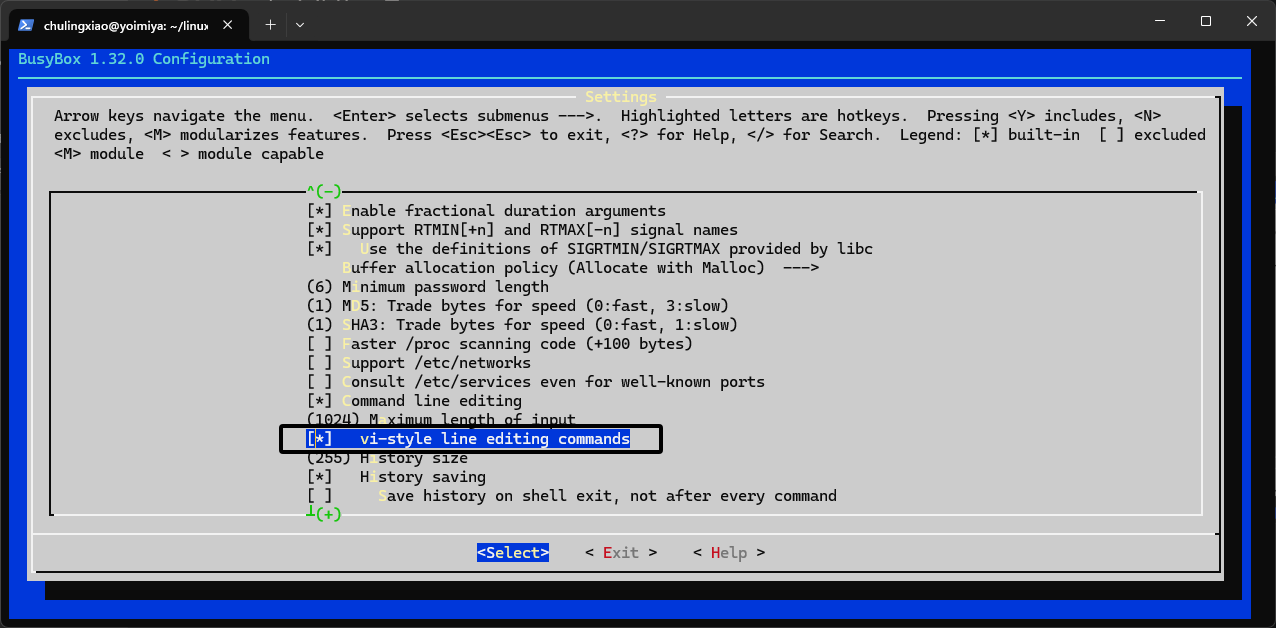The width and height of the screenshot is (1276, 628).
Task: Toggle Enable fractional duration arguments
Action: [486, 211]
